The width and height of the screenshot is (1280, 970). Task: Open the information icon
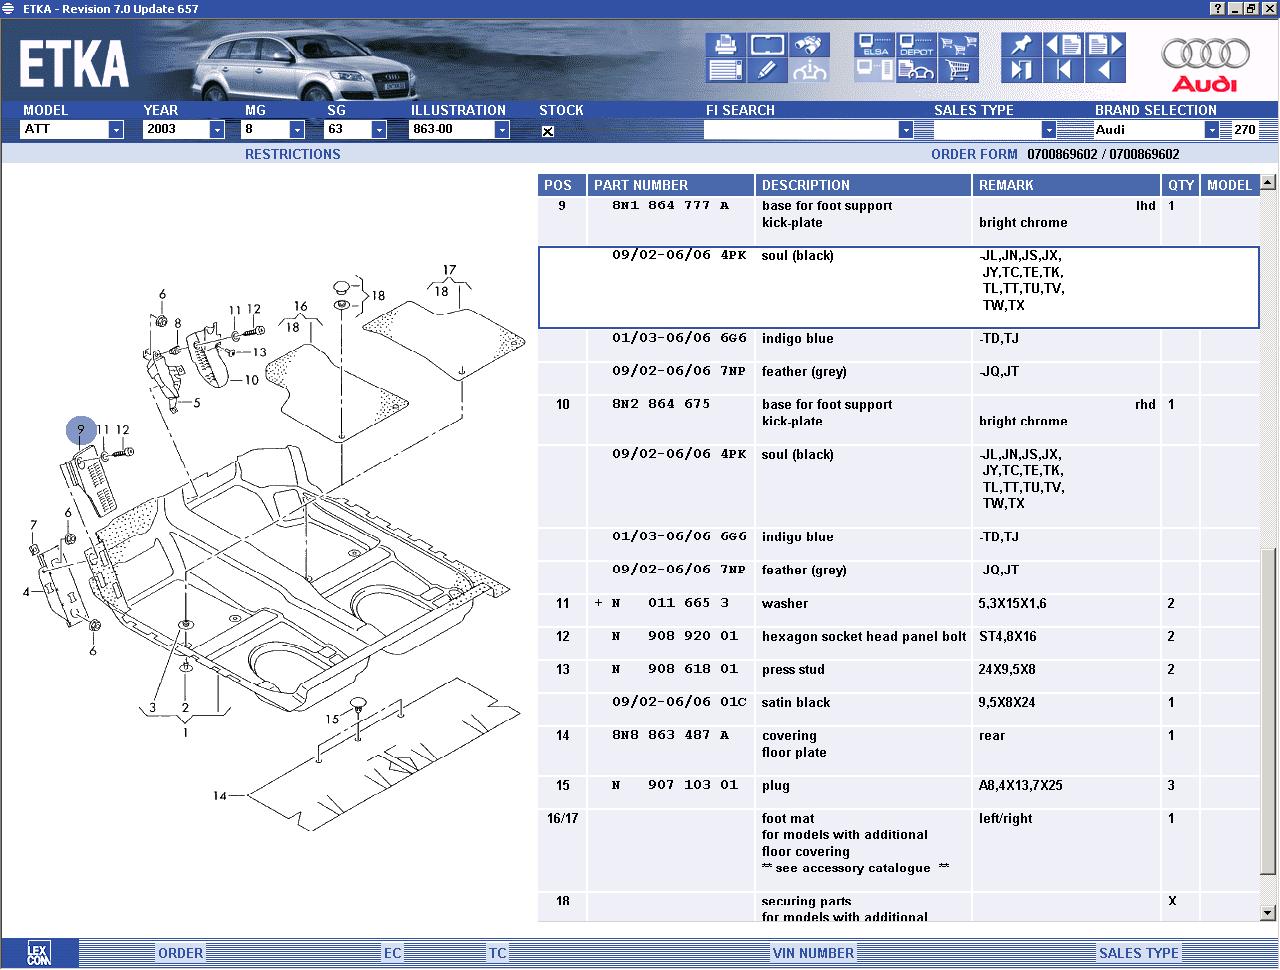810,70
